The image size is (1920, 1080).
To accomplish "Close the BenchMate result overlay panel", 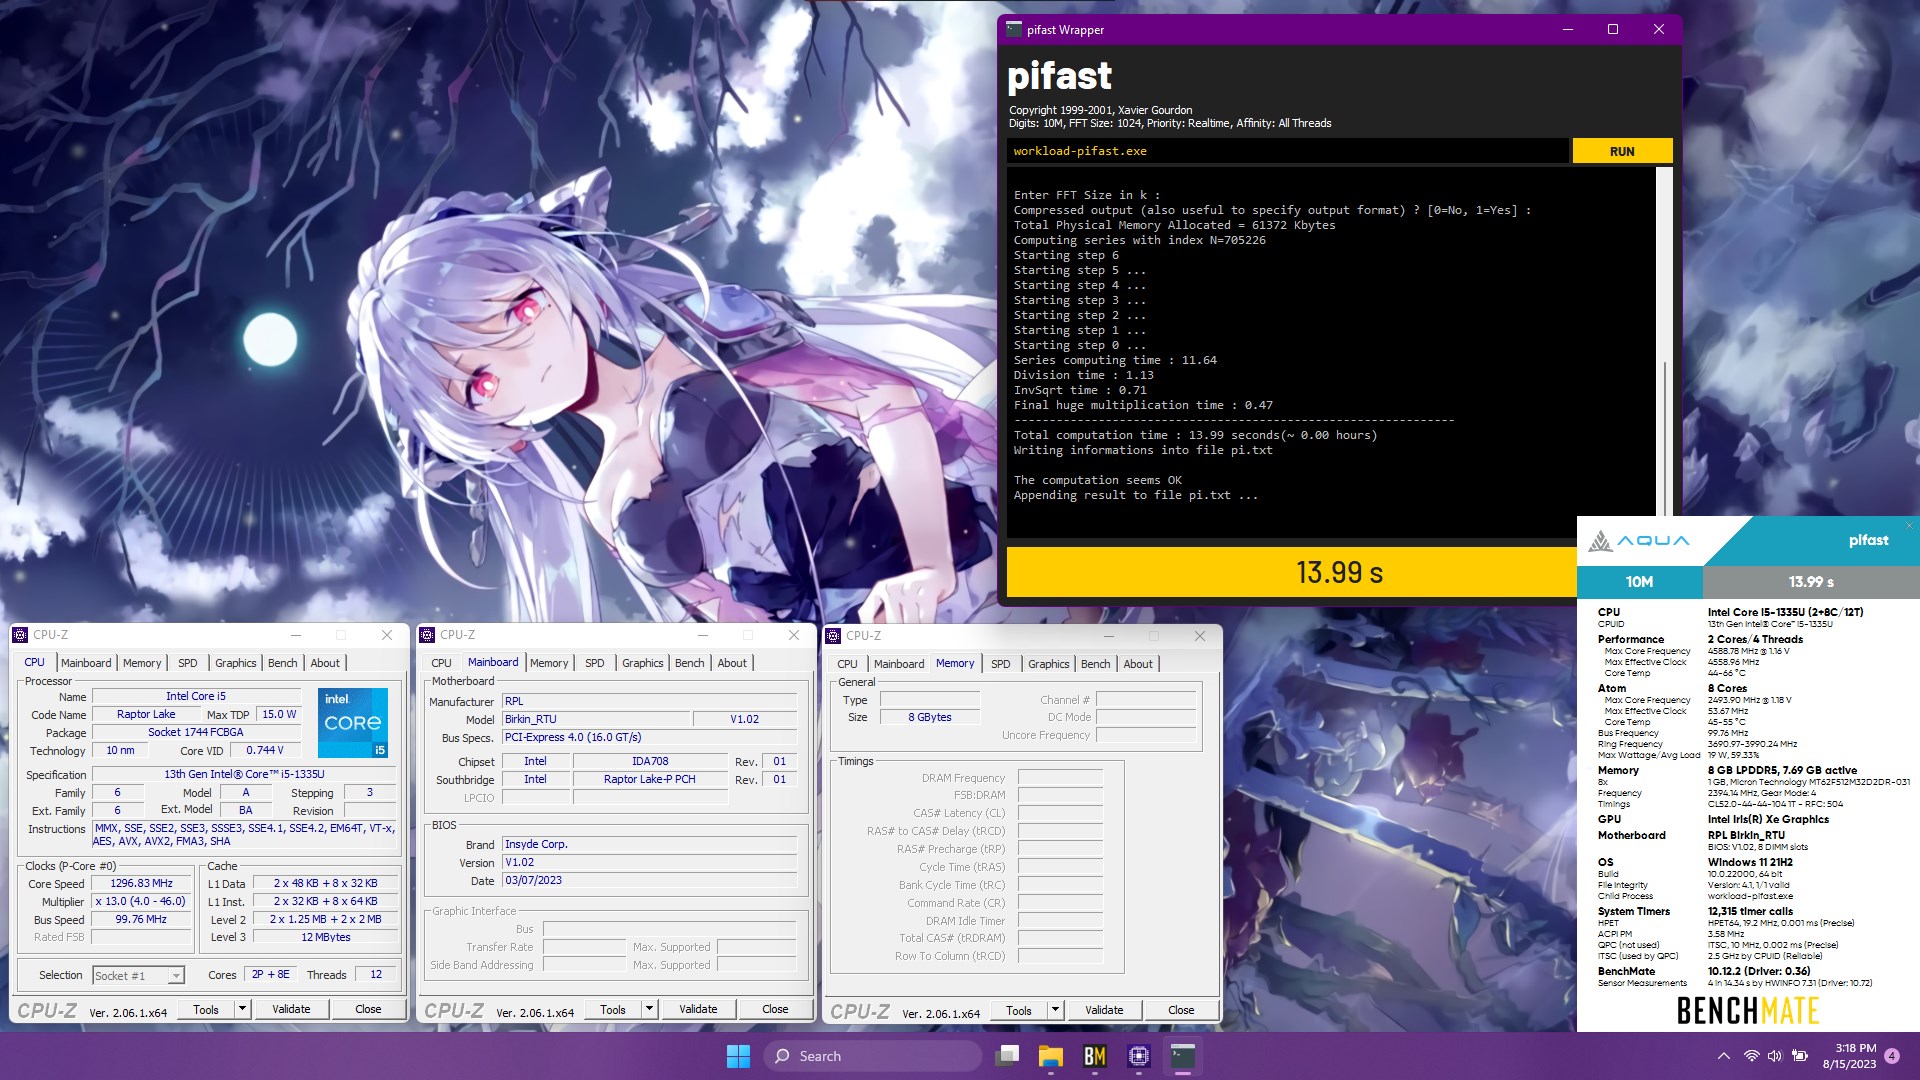I will [x=1909, y=525].
